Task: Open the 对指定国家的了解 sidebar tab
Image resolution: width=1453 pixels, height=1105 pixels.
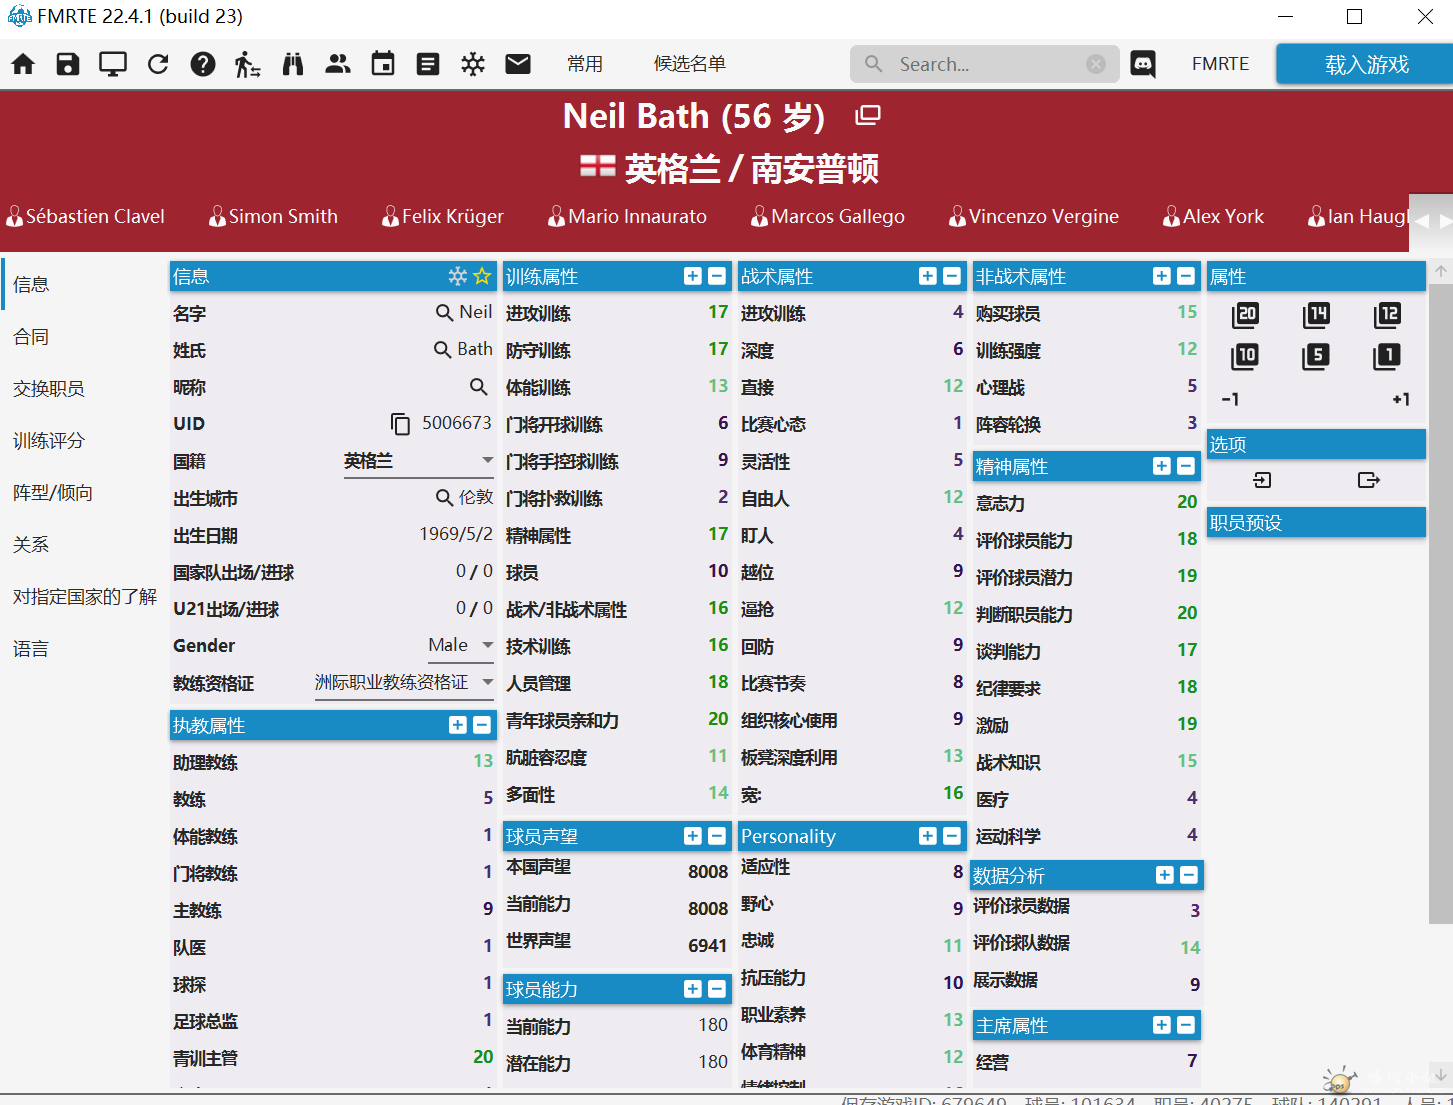Action: pos(82,597)
